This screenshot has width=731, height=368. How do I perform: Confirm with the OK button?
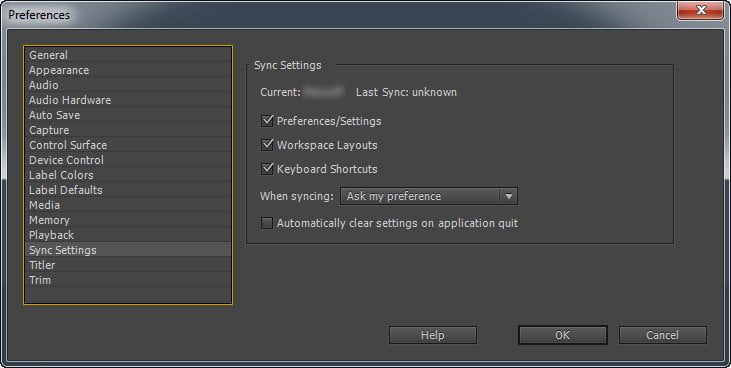(x=563, y=335)
